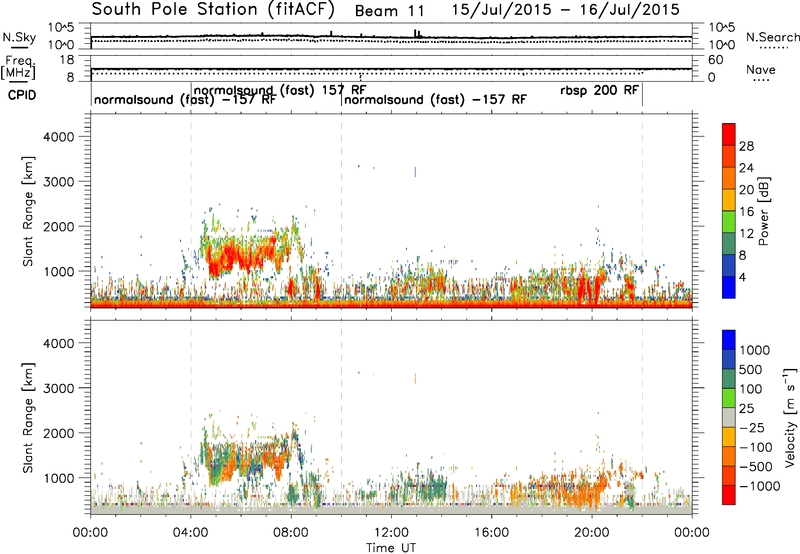This screenshot has width=800, height=554.
Task: Click the N.Search legend label
Action: [773, 37]
